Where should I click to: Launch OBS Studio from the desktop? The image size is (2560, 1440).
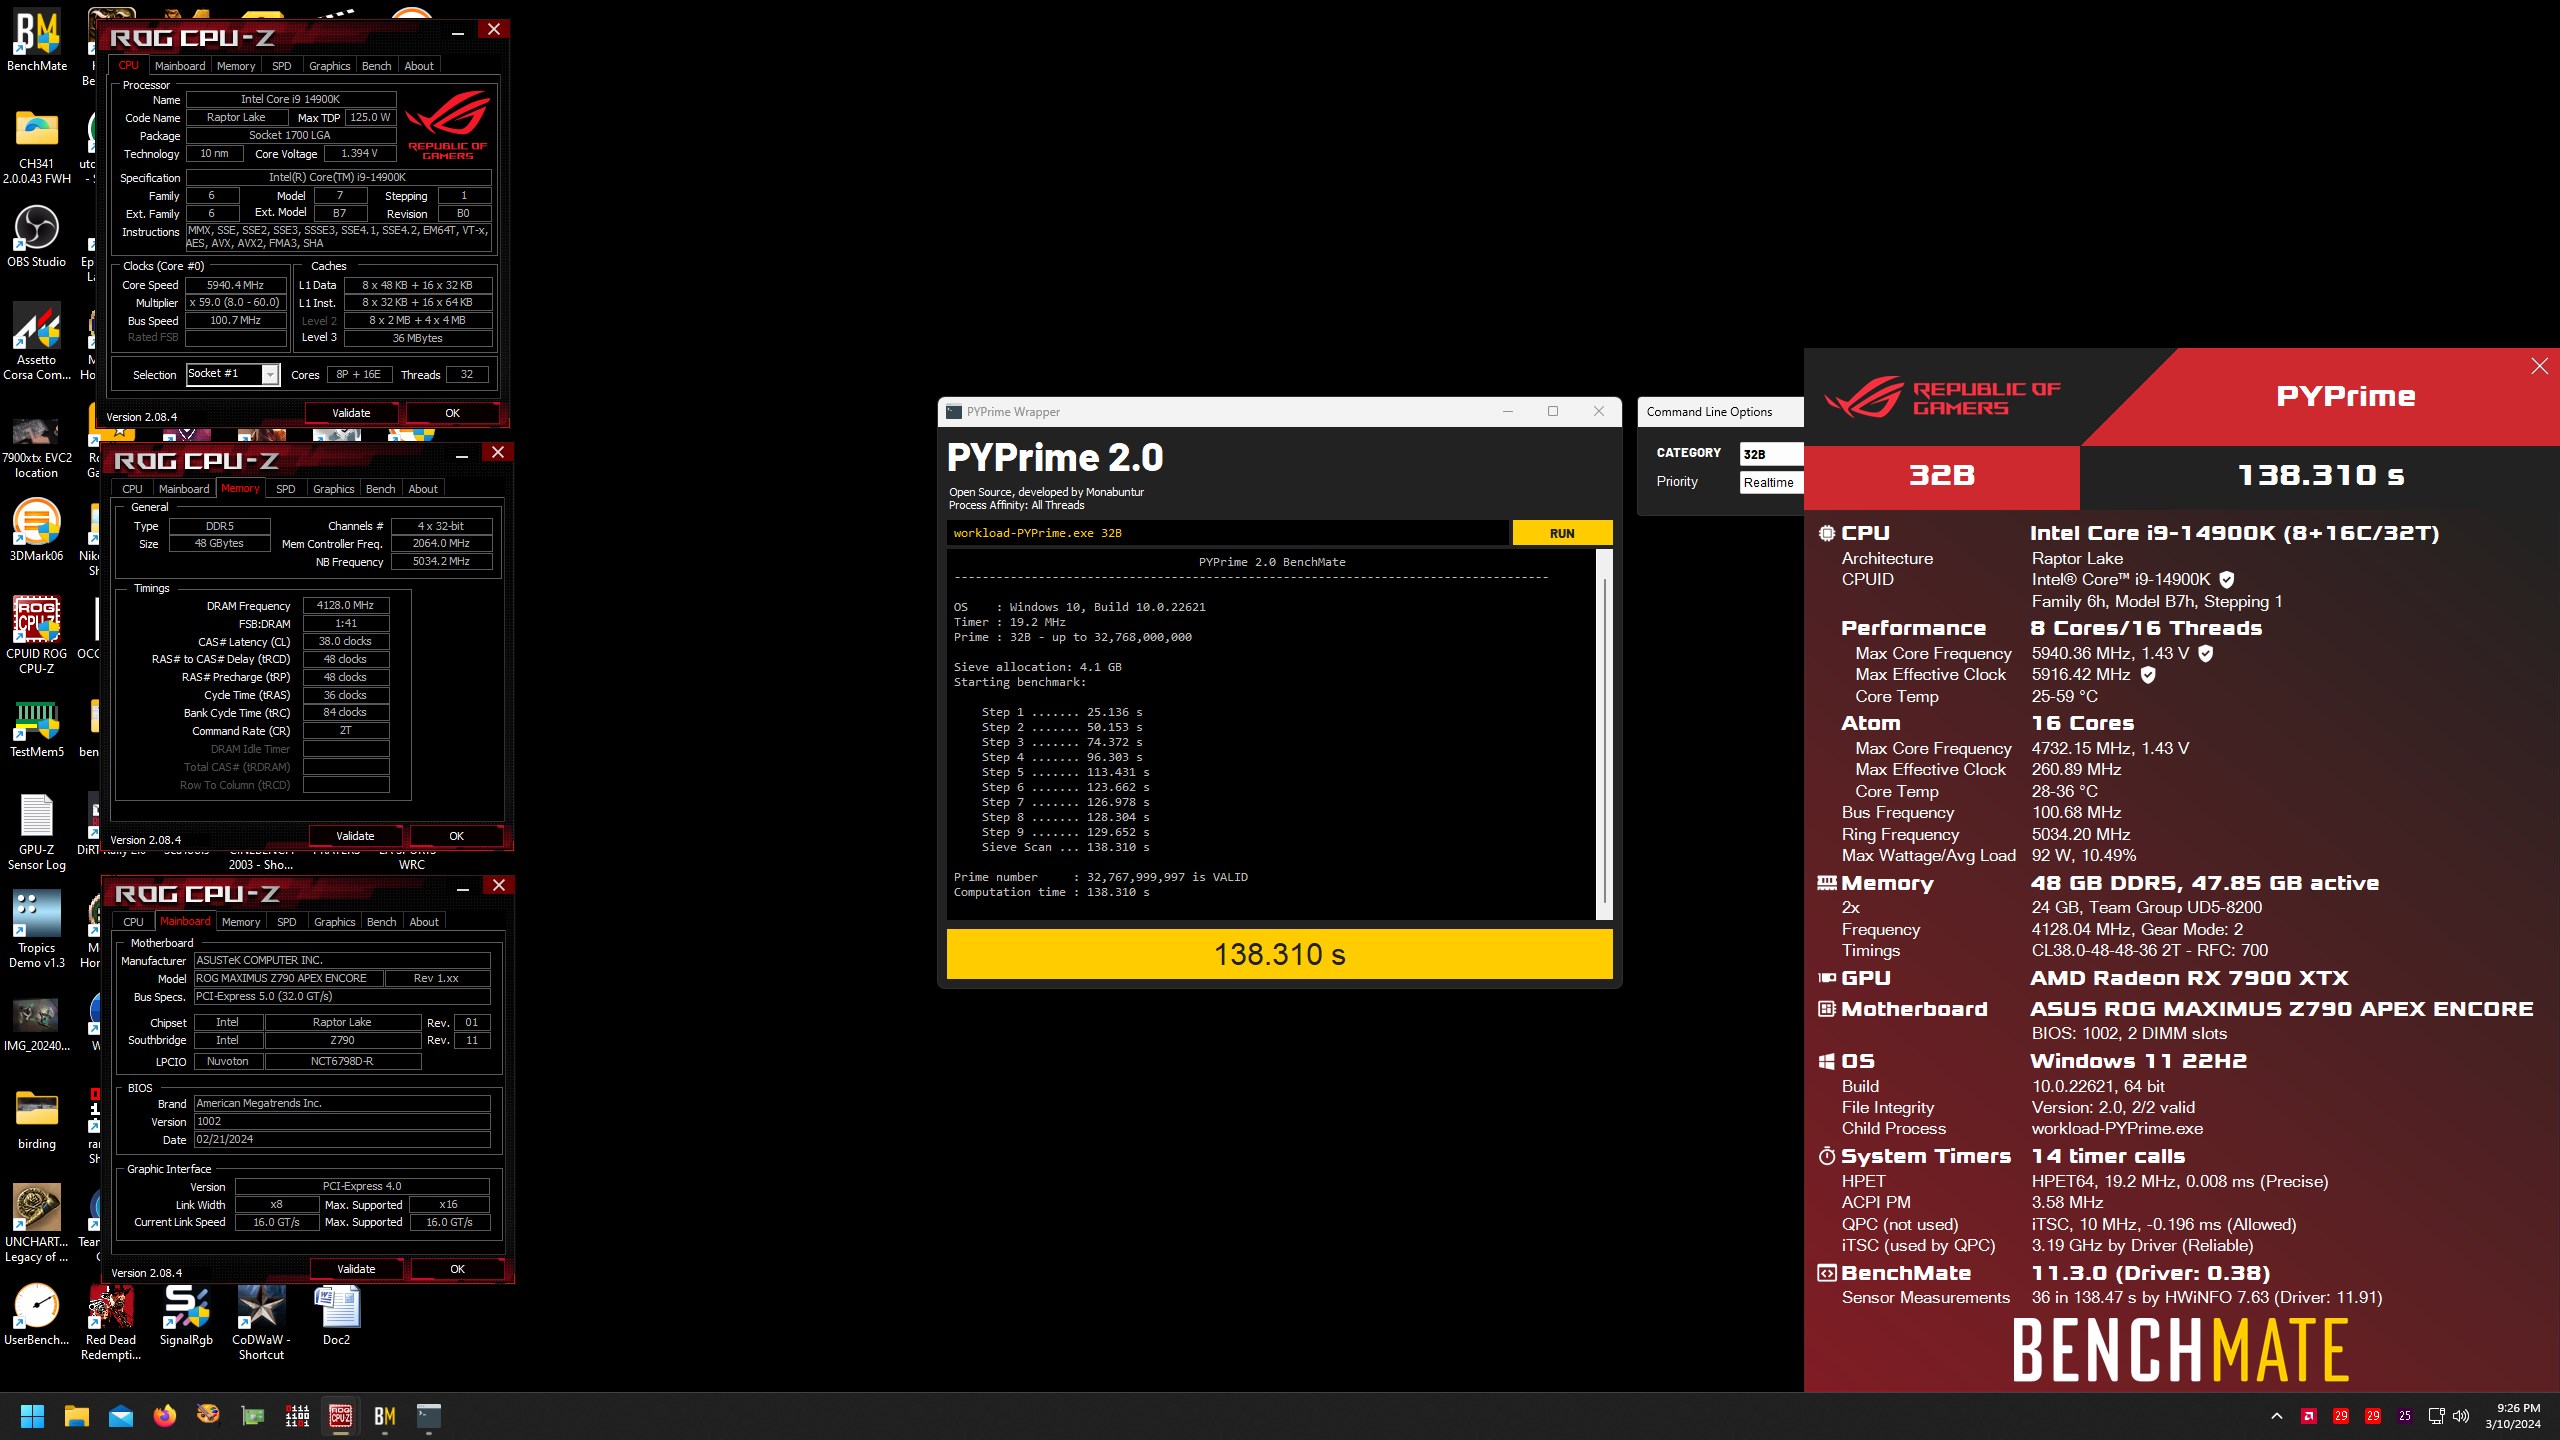[37, 236]
